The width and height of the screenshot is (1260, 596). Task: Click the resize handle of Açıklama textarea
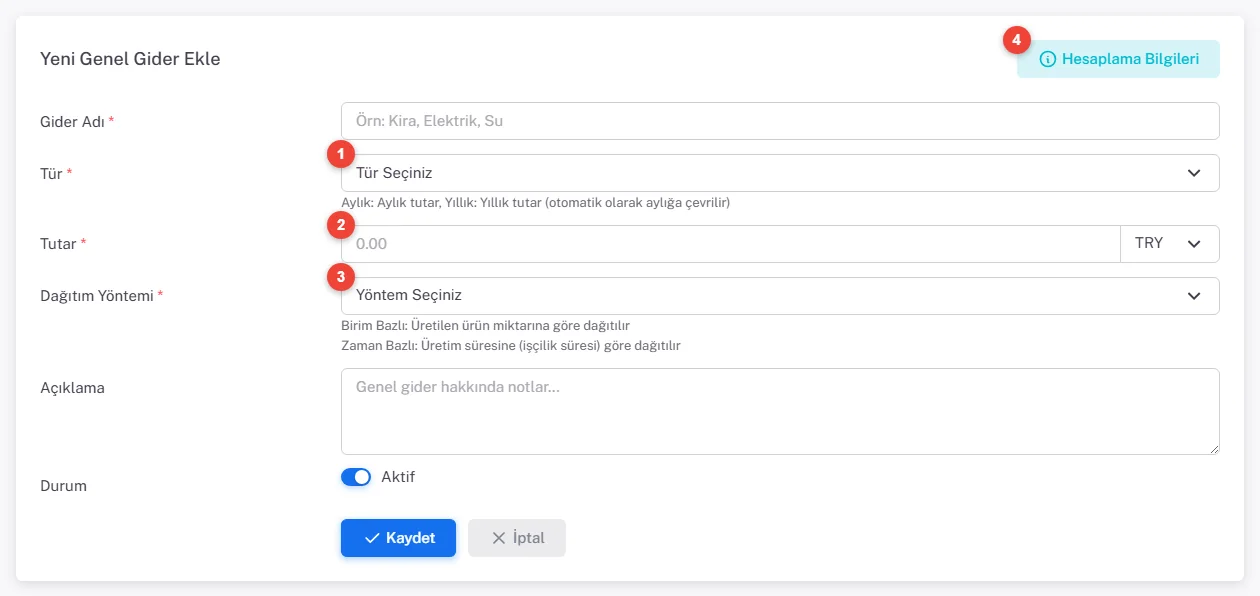(x=1213, y=449)
